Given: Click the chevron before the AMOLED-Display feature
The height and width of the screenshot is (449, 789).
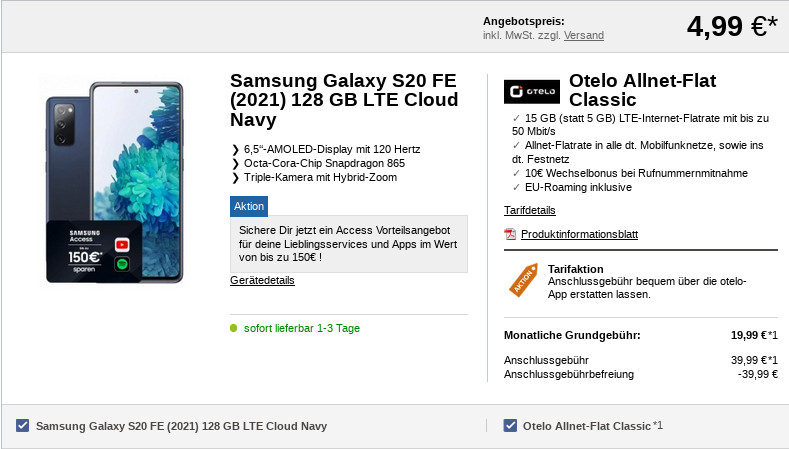Looking at the screenshot, I should 234,150.
